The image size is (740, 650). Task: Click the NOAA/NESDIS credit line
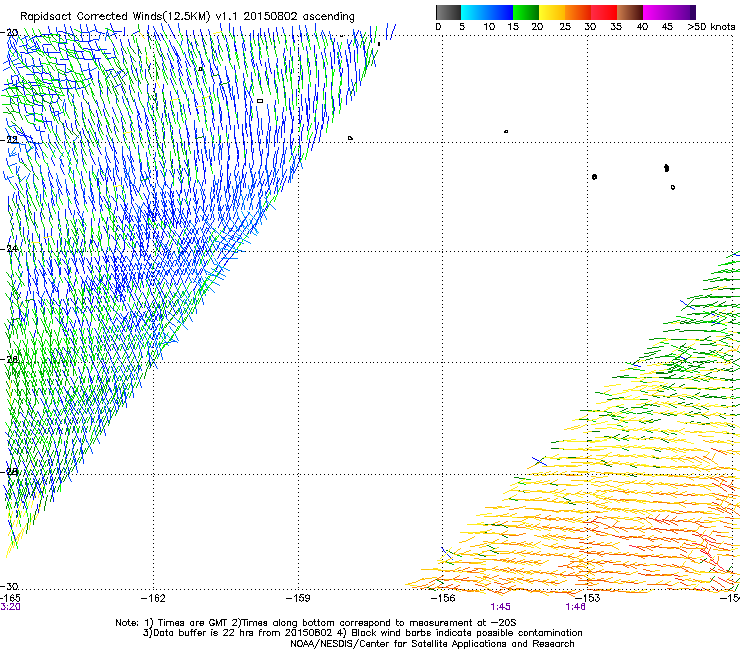pos(432,644)
